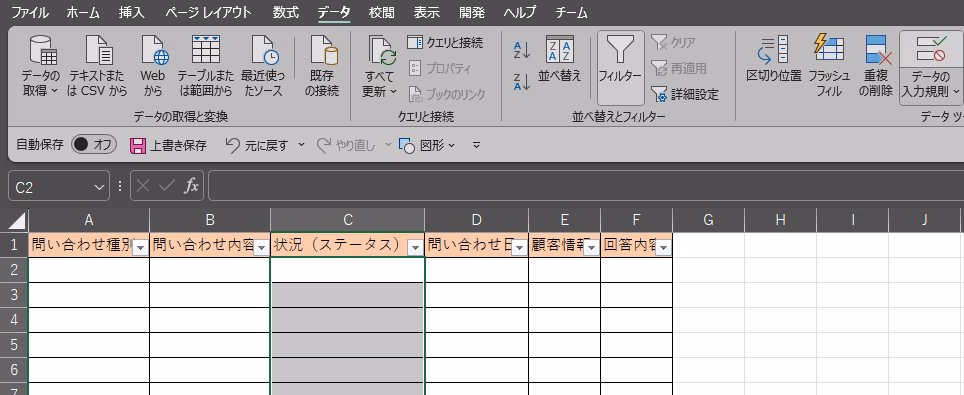Click 元に戻す undo button

(256, 145)
